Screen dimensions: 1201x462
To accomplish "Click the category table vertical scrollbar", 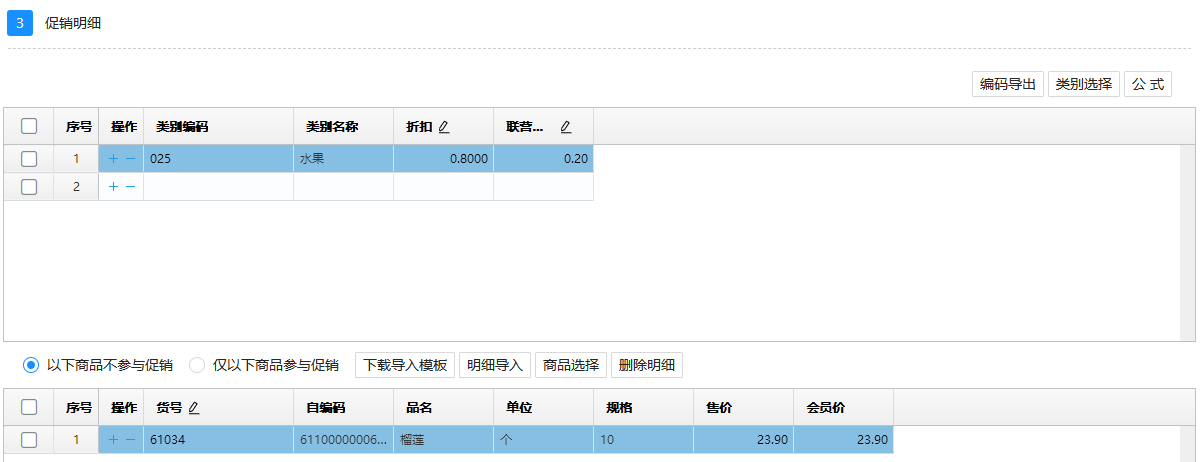I will (1188, 243).
